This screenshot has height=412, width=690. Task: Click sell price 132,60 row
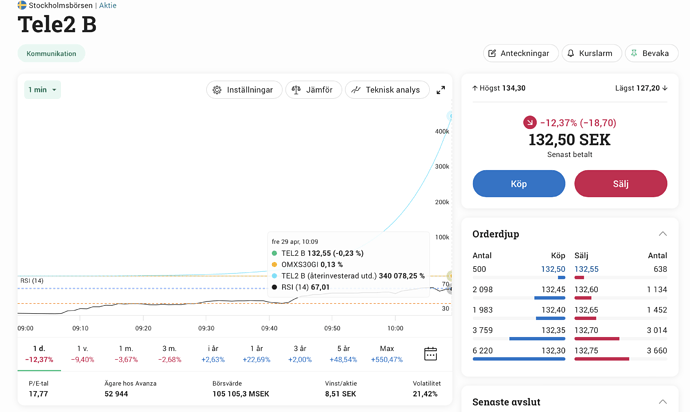click(x=587, y=289)
